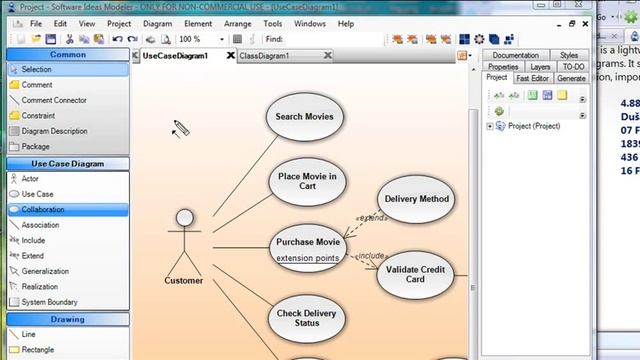The height and width of the screenshot is (360, 640).
Task: Pick the Line drawing tool
Action: pos(68,334)
